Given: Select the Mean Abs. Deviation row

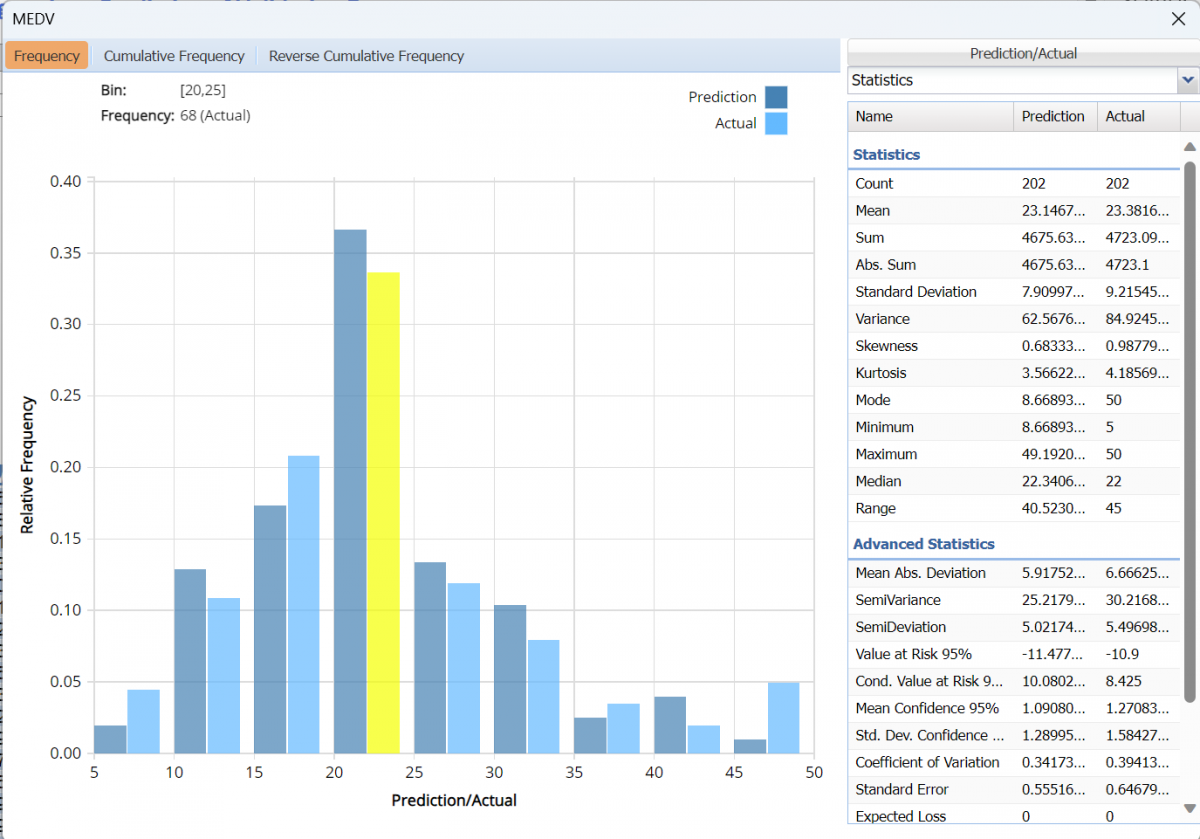Looking at the screenshot, I should 1013,573.
